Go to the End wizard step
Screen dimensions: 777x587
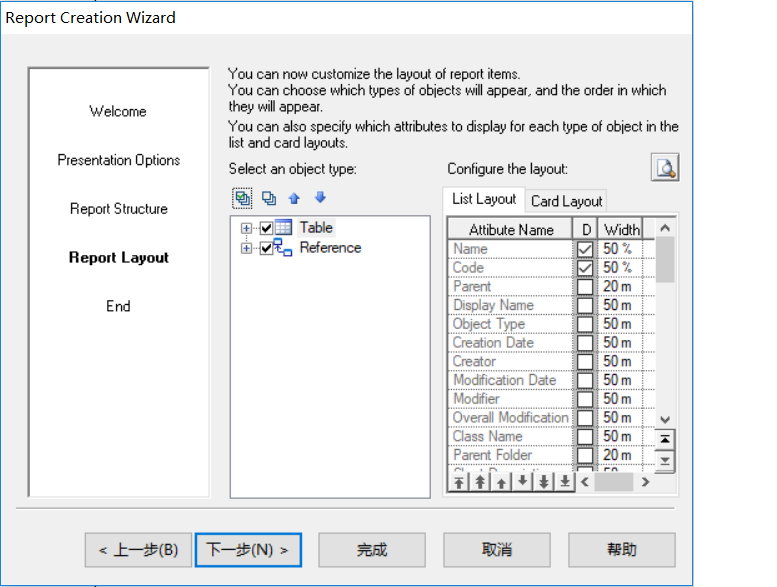118,306
